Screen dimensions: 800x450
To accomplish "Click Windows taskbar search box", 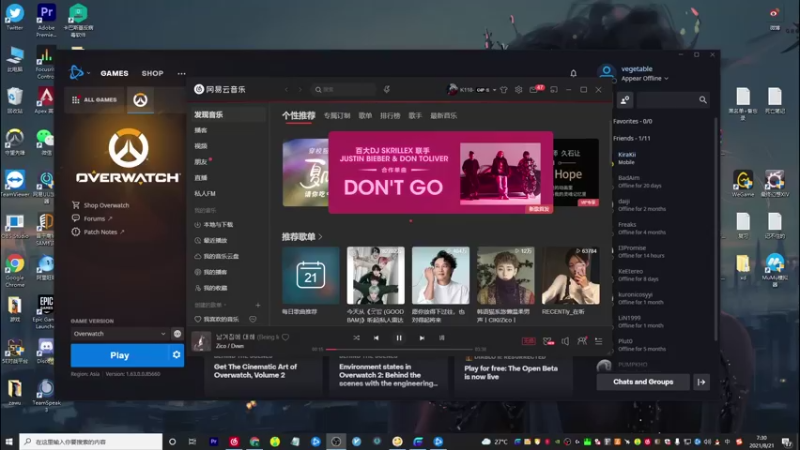I will tap(91, 441).
